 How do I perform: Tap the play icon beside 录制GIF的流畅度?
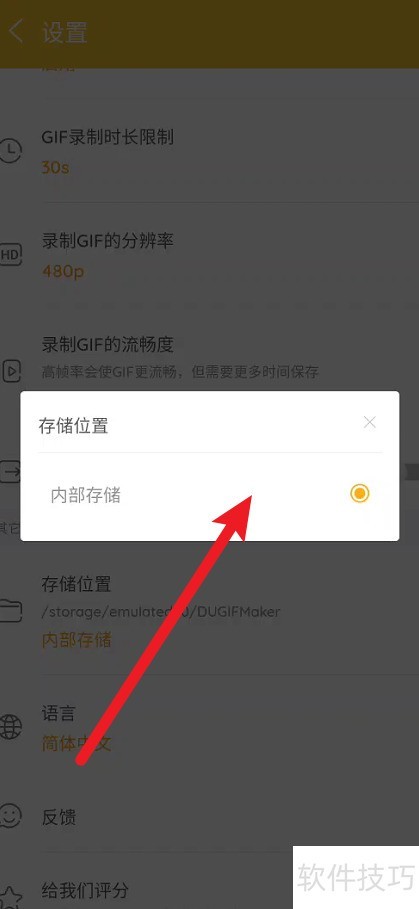click(10, 370)
